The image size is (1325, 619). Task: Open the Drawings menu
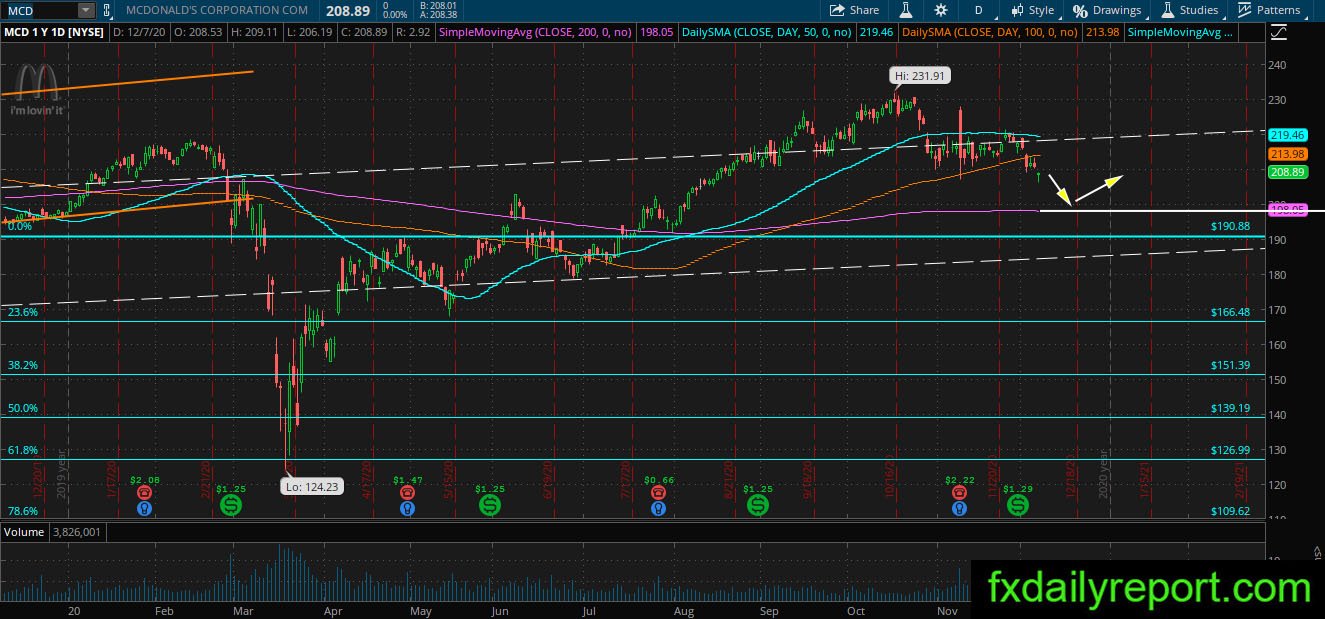coord(1108,10)
